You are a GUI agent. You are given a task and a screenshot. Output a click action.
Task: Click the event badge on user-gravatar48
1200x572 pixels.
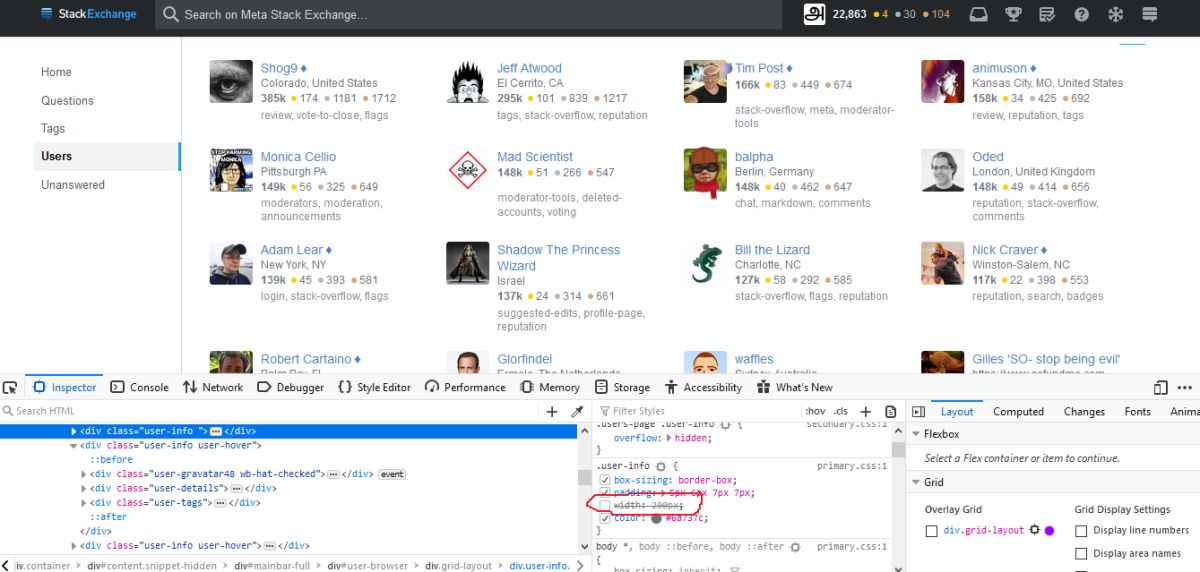click(x=392, y=474)
